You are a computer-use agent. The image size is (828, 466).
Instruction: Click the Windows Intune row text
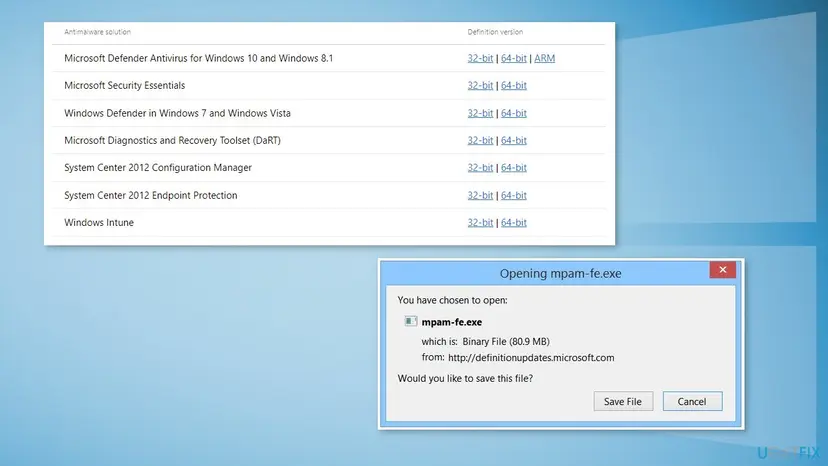tap(99, 222)
